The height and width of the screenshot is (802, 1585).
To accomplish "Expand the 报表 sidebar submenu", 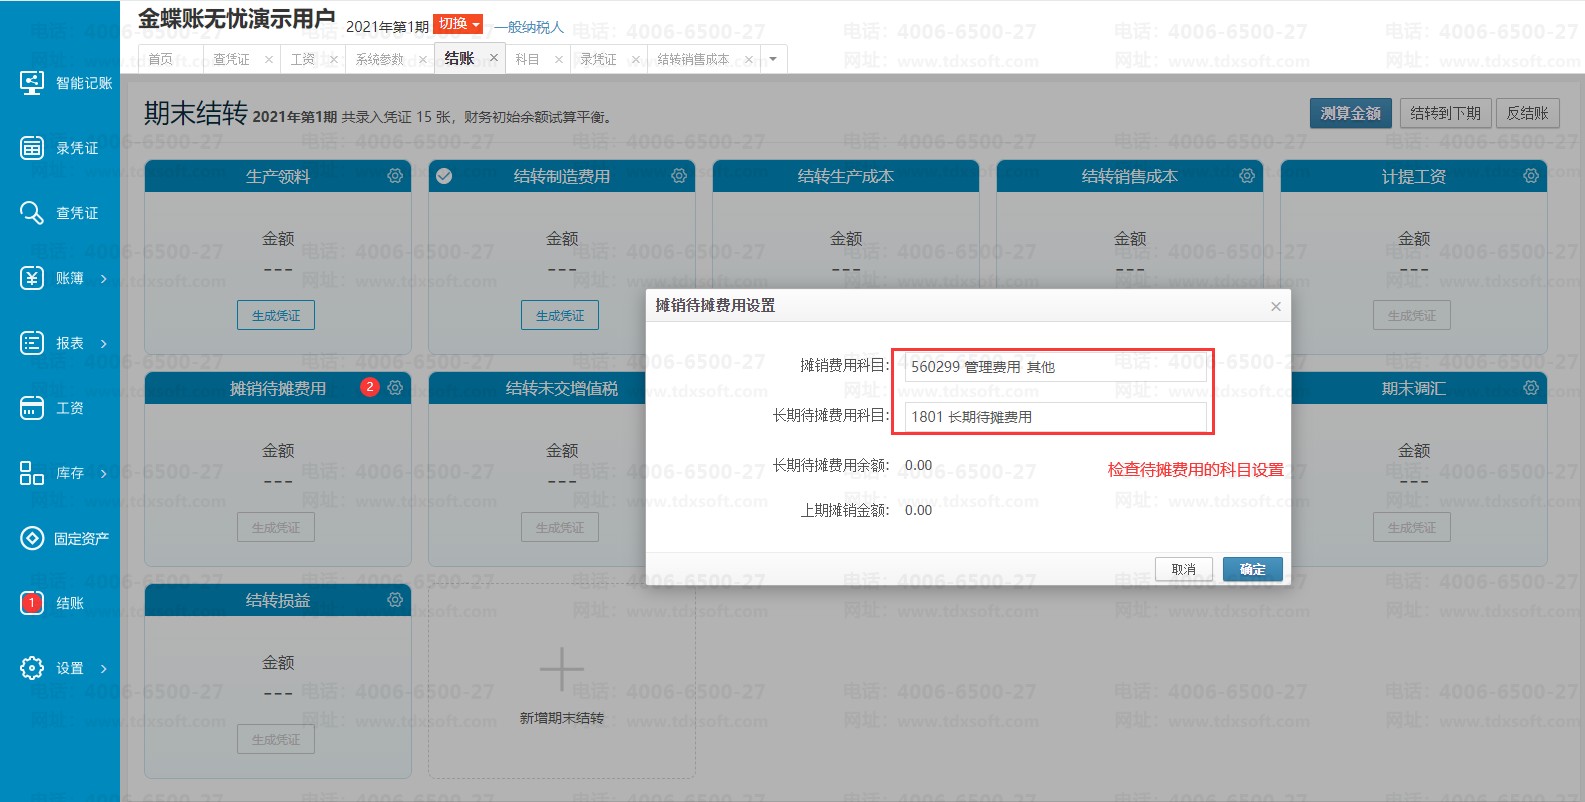I will (103, 343).
